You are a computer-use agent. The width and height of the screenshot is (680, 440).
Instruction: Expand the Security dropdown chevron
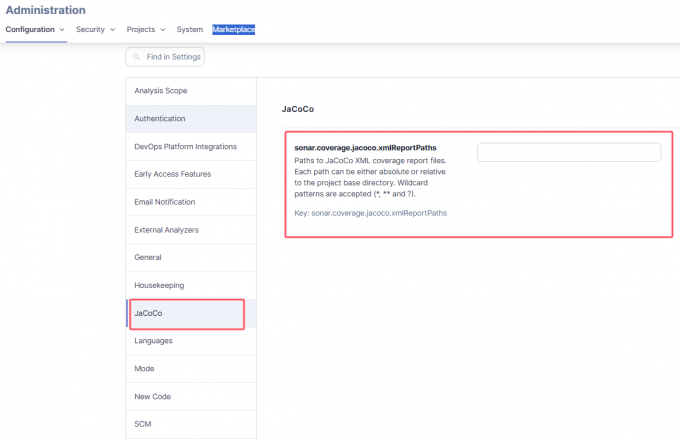point(113,29)
